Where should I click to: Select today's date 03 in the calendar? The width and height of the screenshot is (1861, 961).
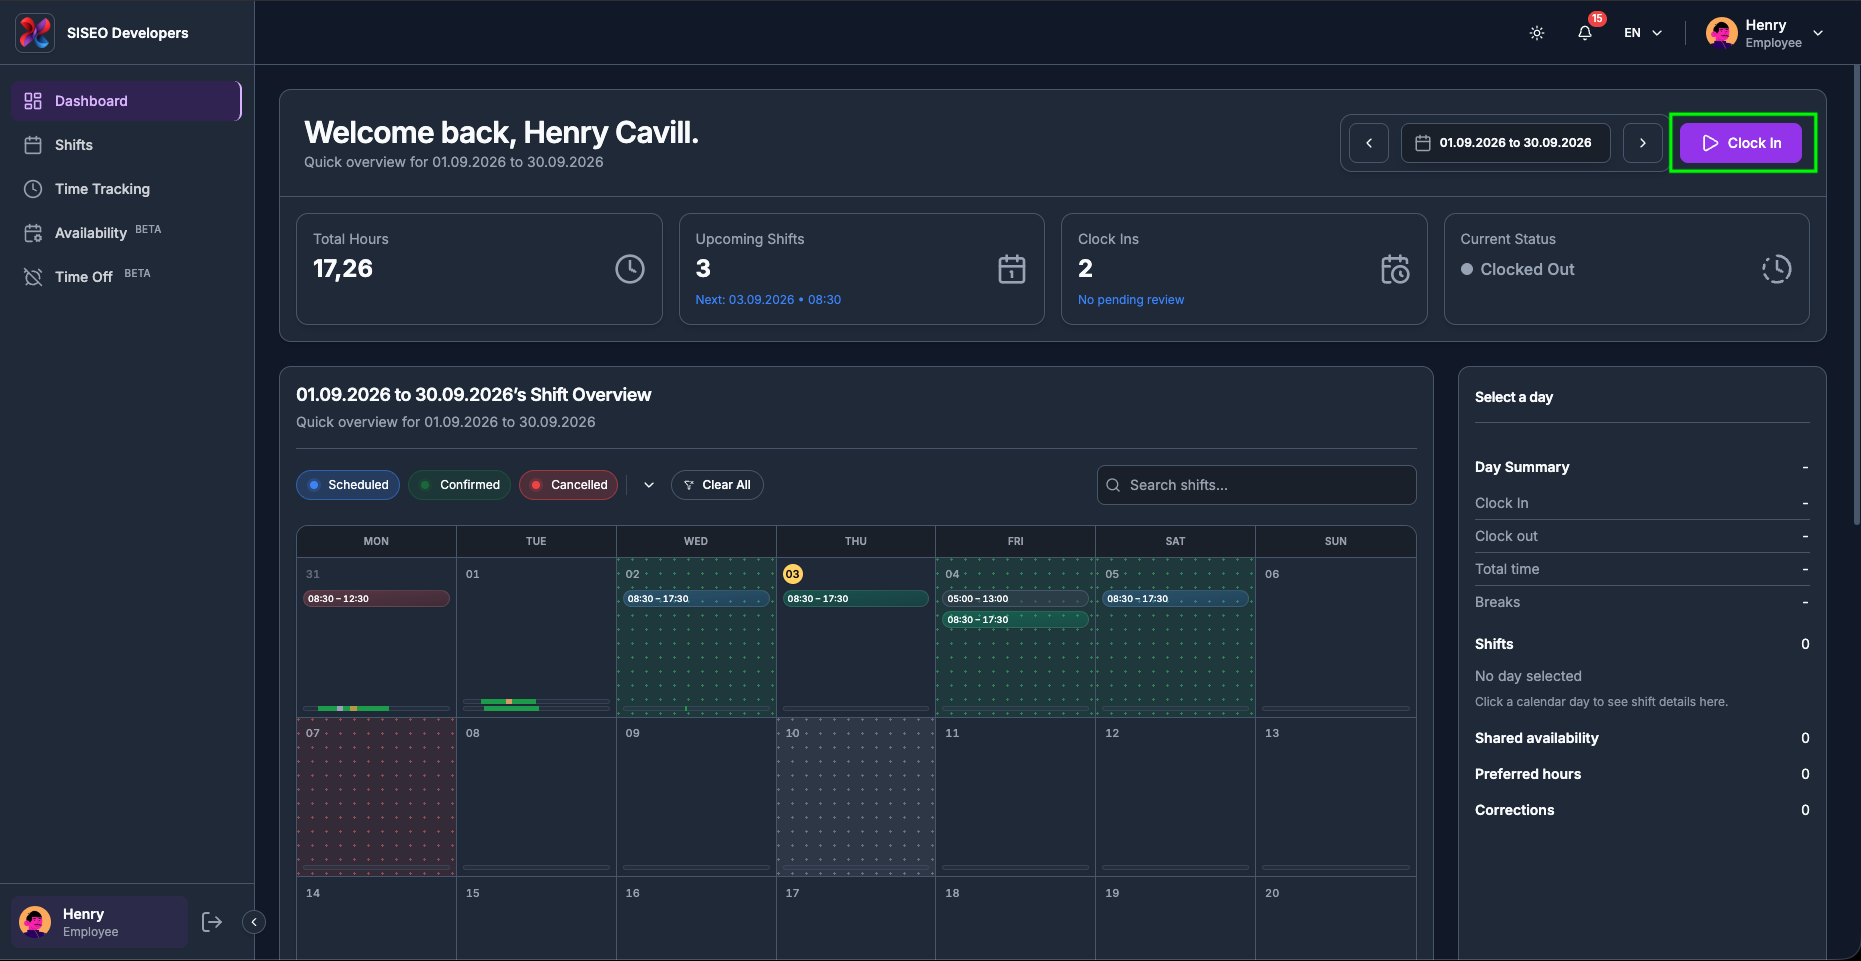pos(793,574)
